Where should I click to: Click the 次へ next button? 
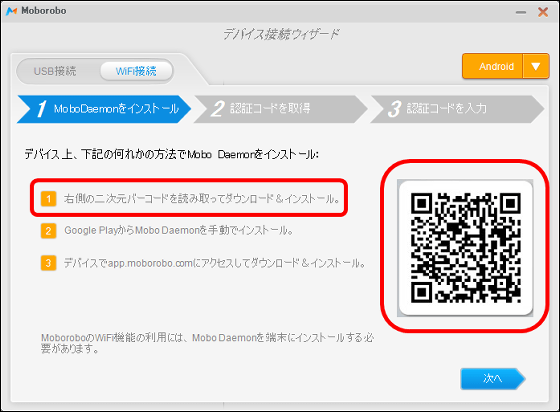tap(493, 378)
